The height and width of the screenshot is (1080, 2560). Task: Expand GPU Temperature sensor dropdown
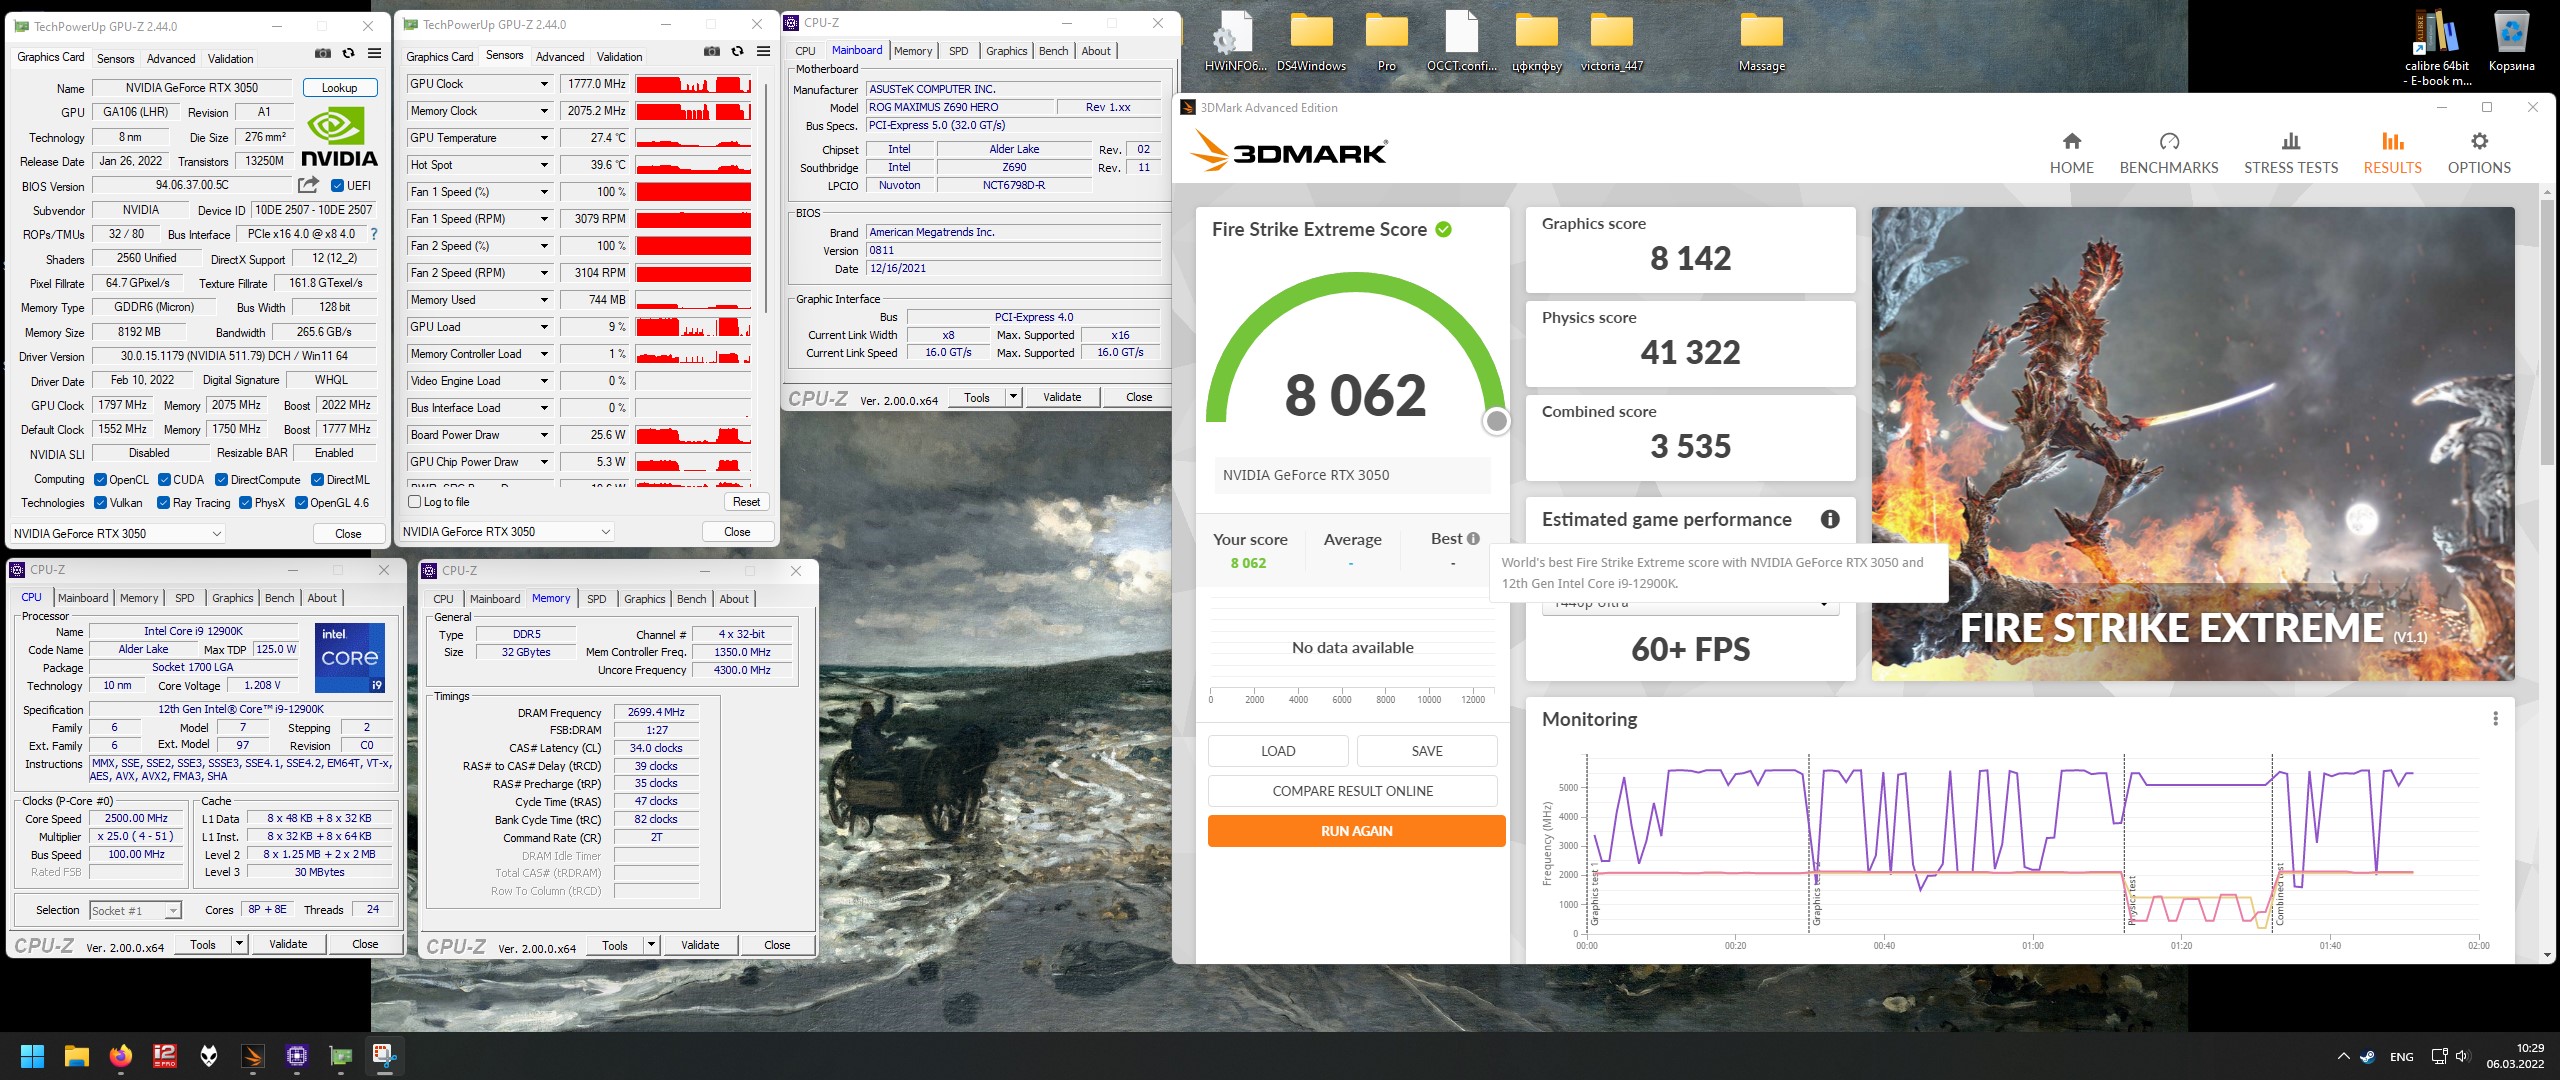click(544, 138)
